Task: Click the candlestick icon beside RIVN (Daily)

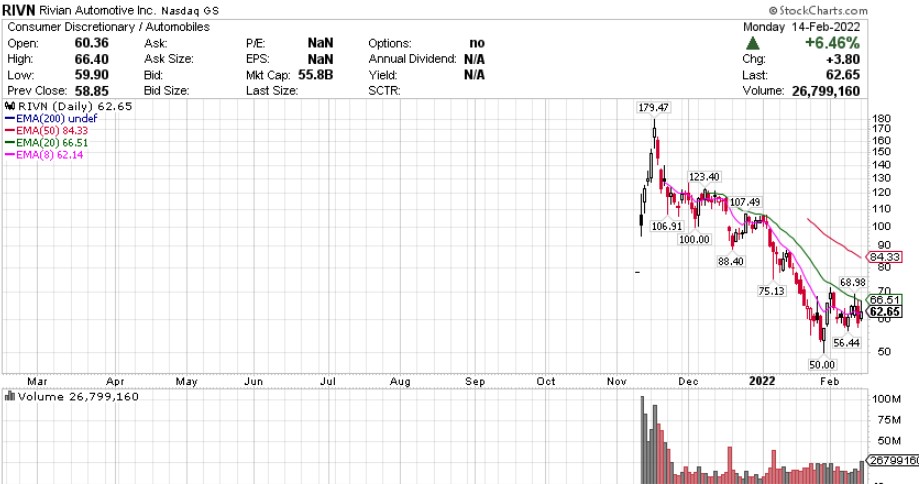Action: click(x=10, y=106)
